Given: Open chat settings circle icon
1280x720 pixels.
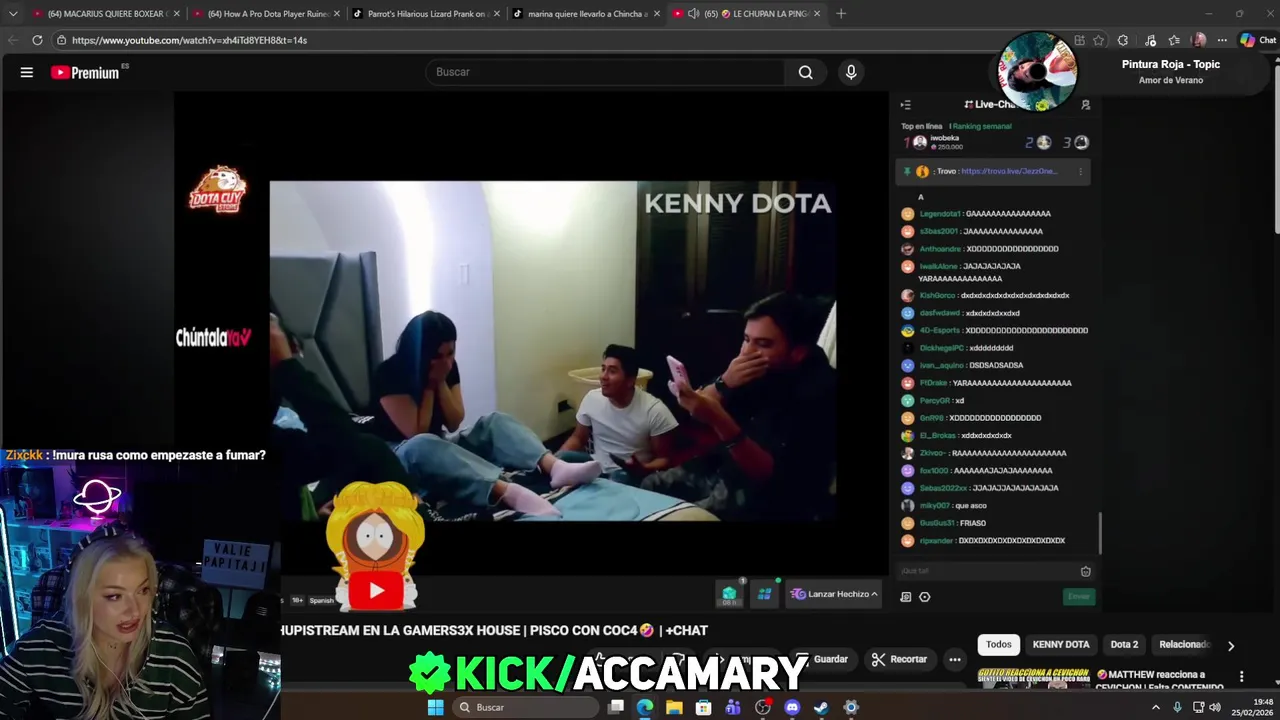Looking at the screenshot, I should click(x=924, y=597).
